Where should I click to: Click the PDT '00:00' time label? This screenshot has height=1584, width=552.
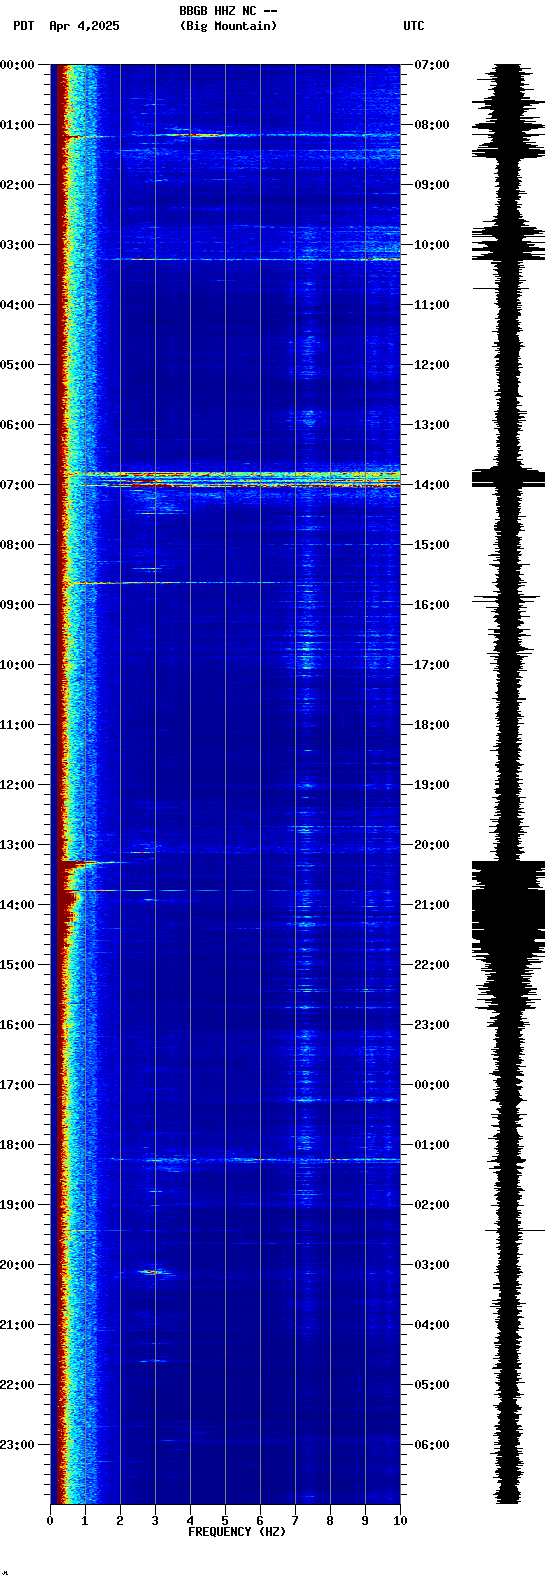click(x=18, y=65)
